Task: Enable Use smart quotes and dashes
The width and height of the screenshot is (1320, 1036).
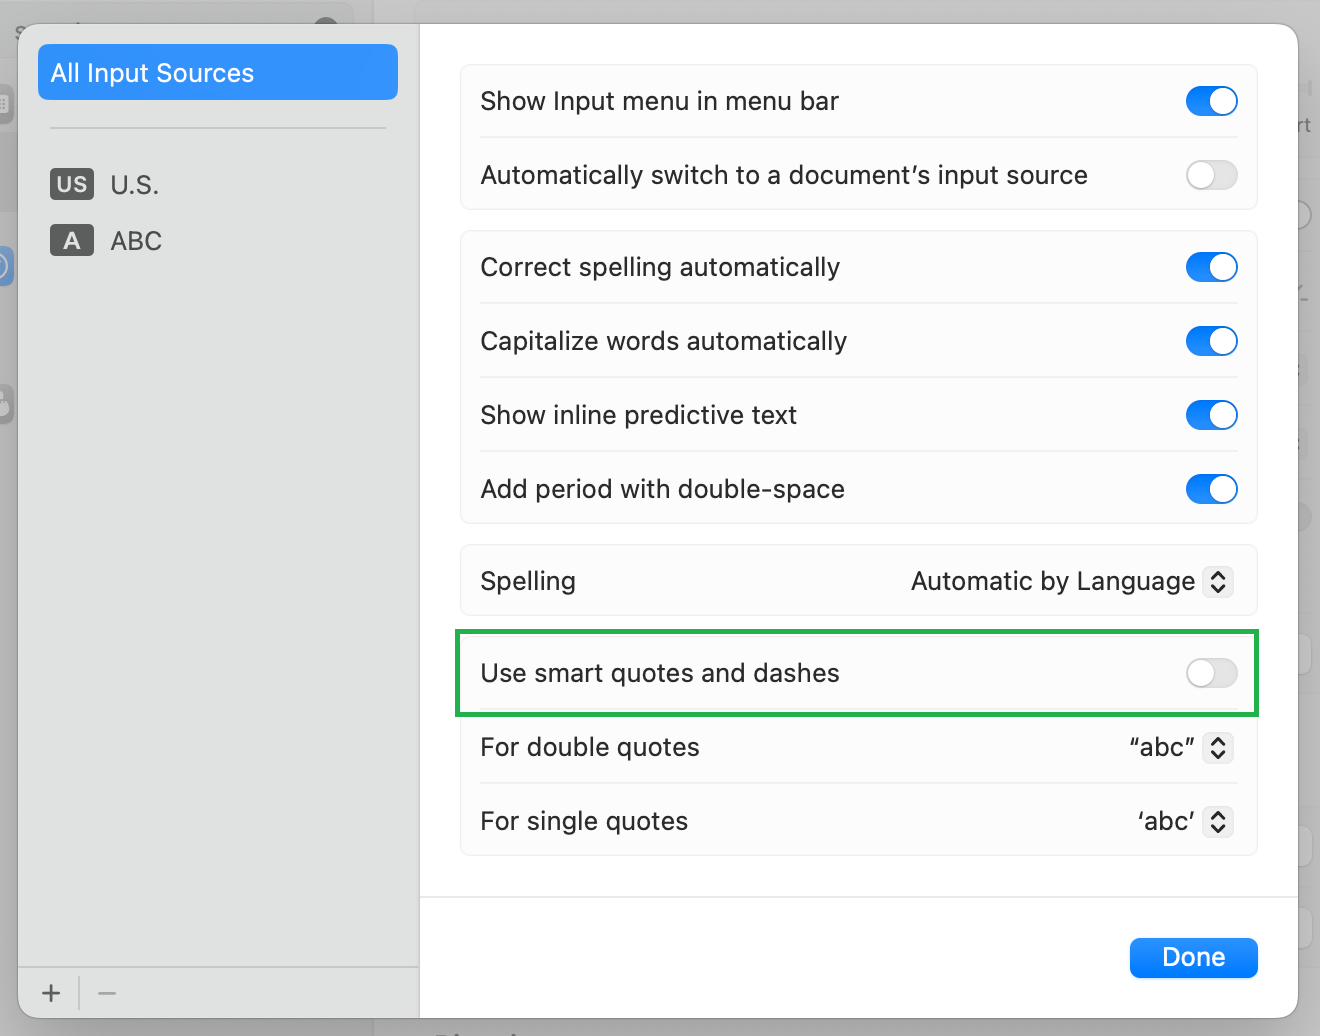Action: pyautogui.click(x=1211, y=673)
